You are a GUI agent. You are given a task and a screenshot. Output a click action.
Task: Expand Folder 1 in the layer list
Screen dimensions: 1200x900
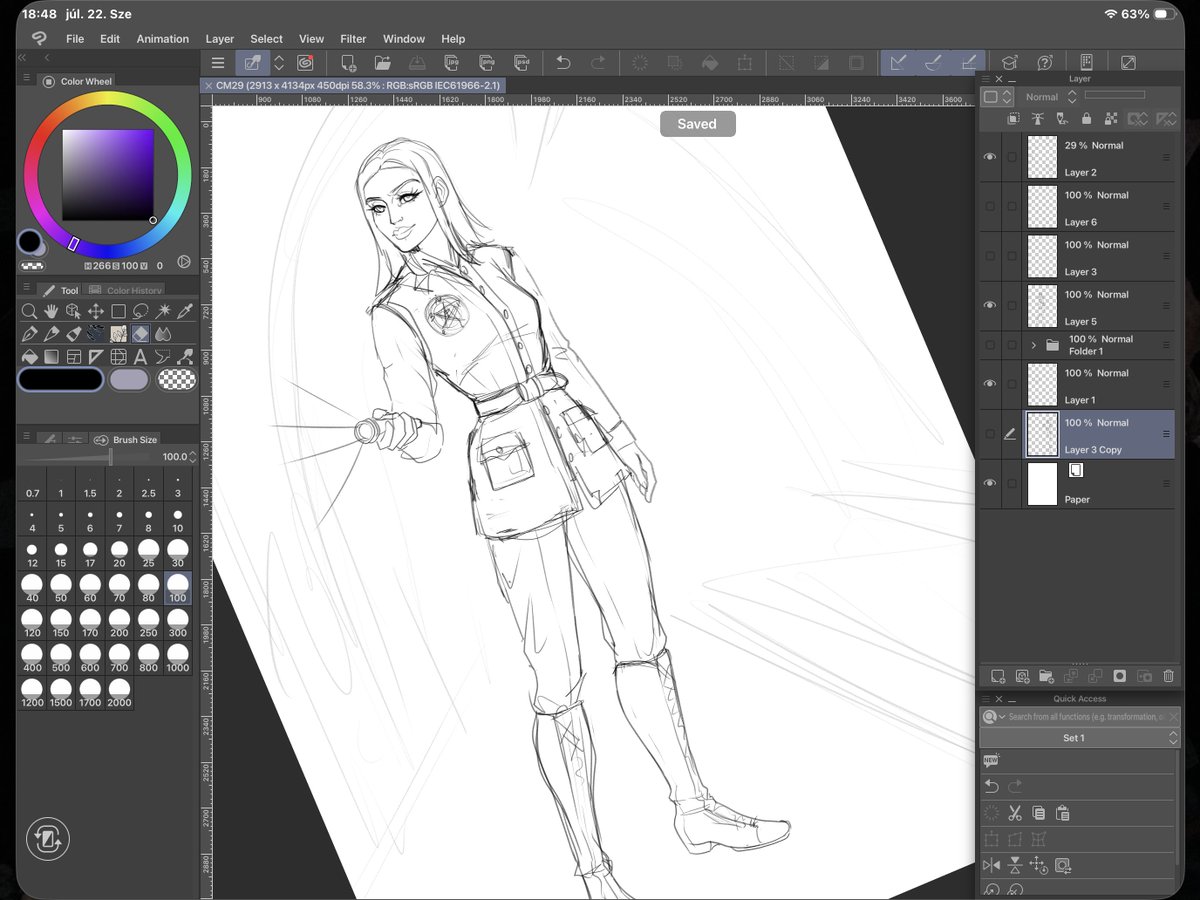(x=1033, y=345)
